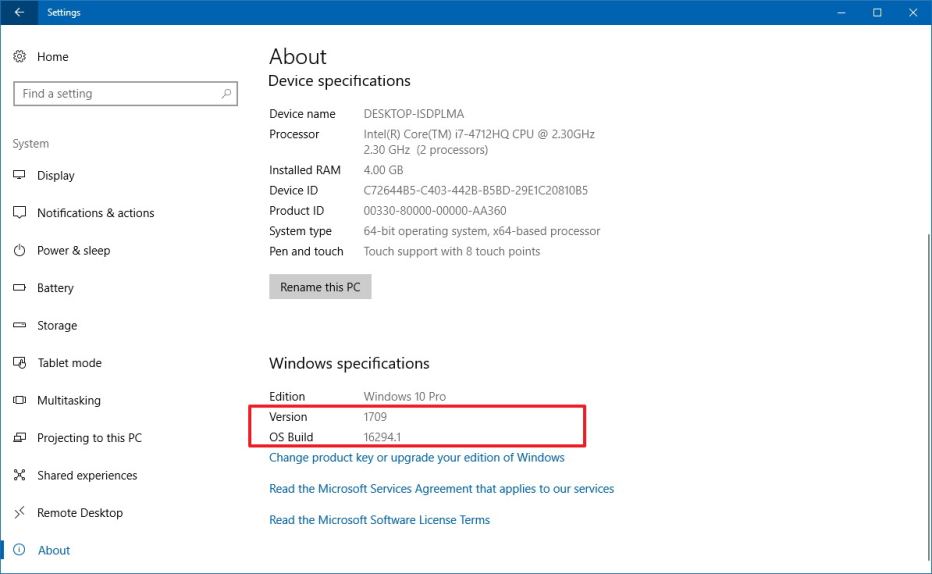Open Shared experiences settings
The width and height of the screenshot is (932, 574).
(x=87, y=475)
